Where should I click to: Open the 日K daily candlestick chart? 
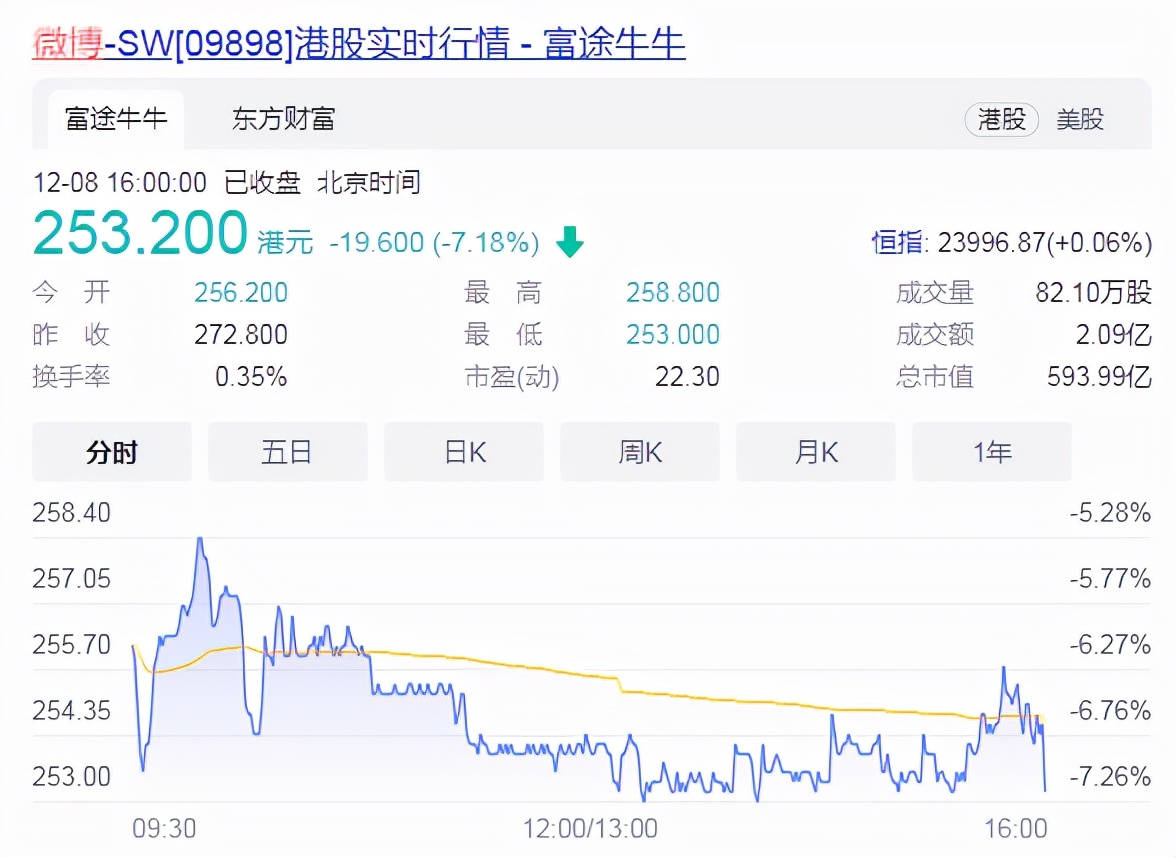click(463, 452)
